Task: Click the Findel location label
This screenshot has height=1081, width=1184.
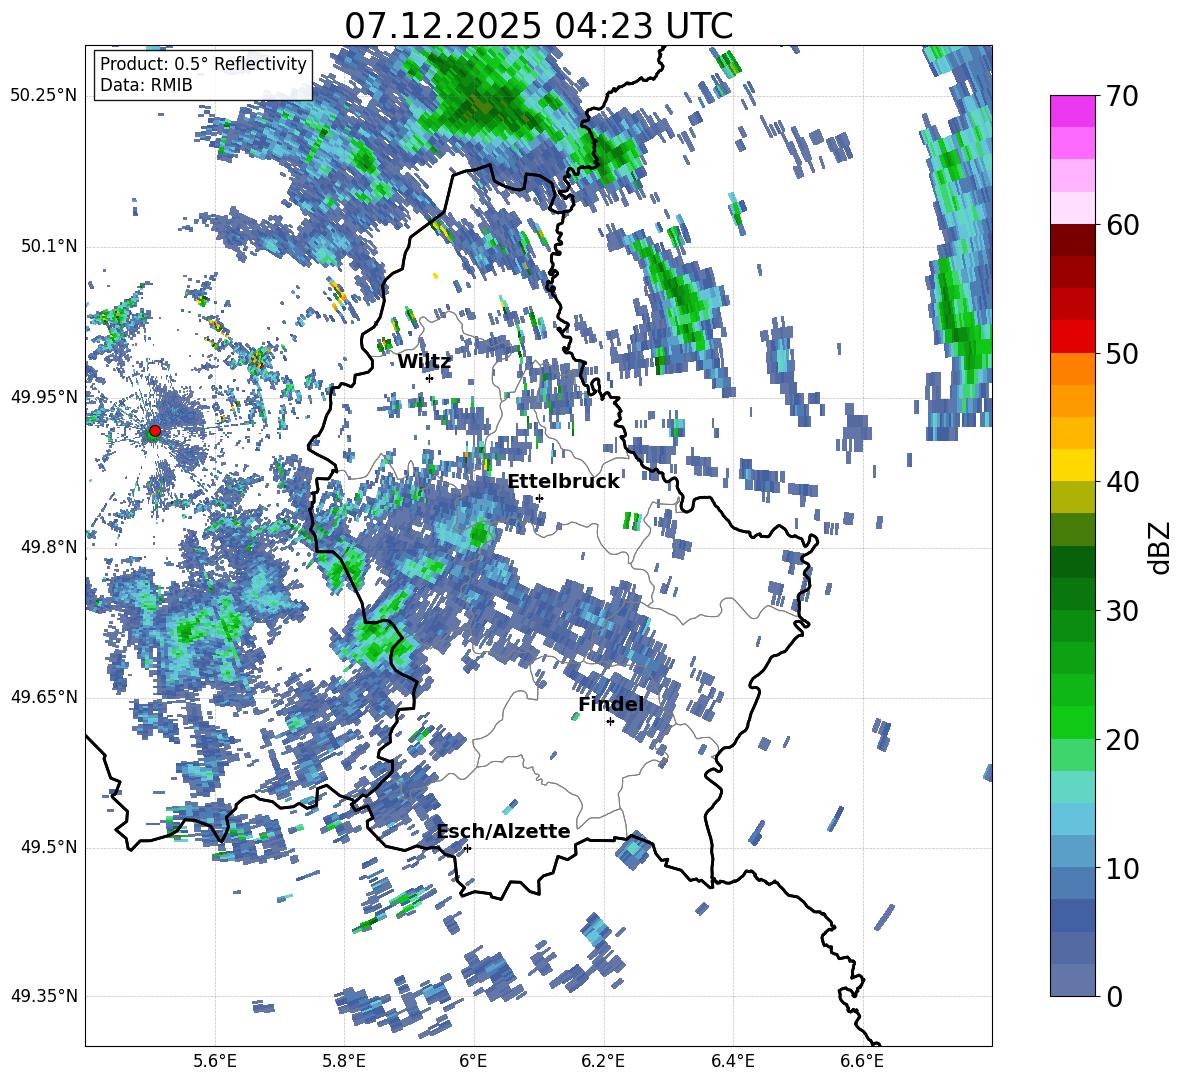Action: point(611,704)
